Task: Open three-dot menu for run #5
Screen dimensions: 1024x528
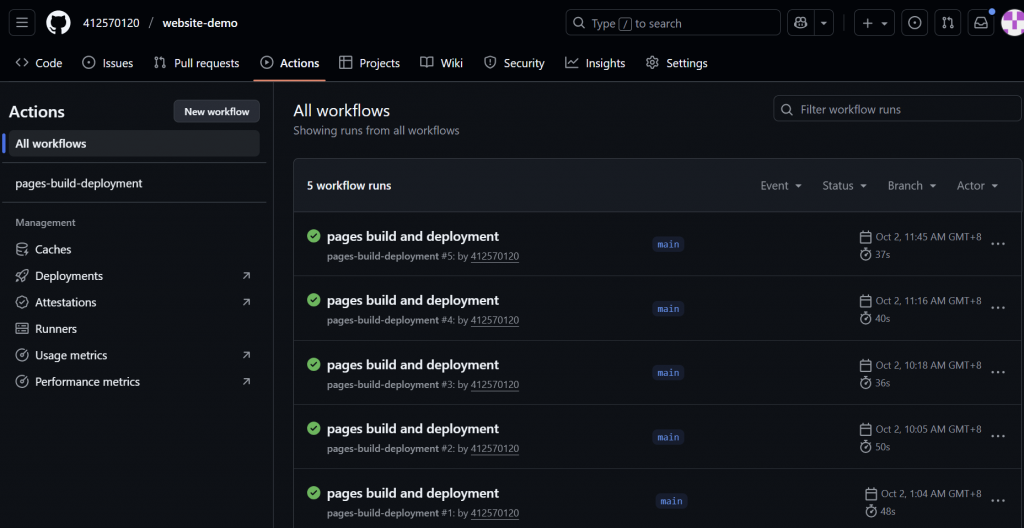Action: pyautogui.click(x=998, y=244)
